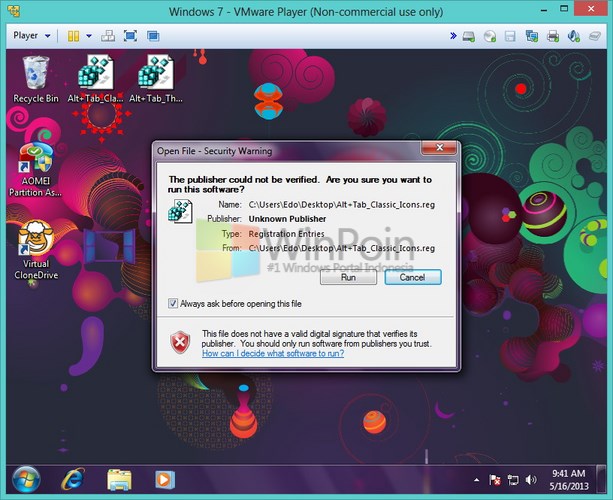
Task: Click the 'Unknown Publisher' text
Action: pos(287,219)
